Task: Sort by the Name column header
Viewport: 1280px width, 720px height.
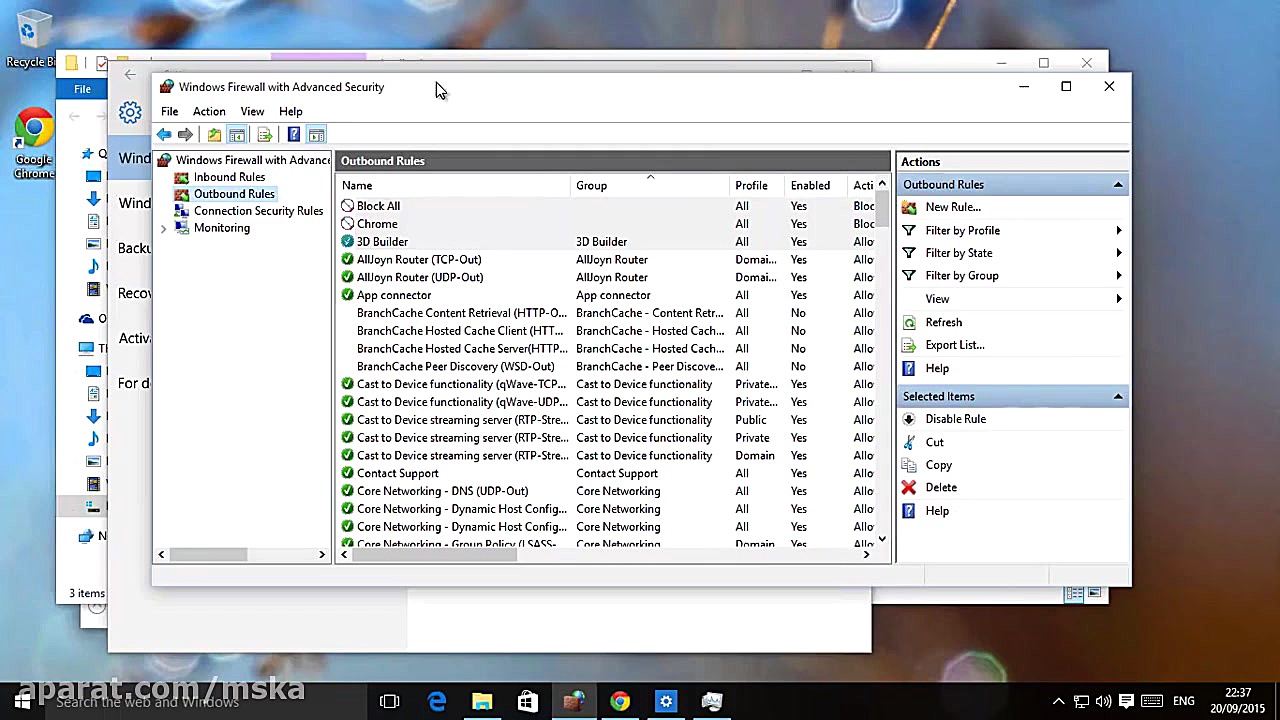Action: click(x=454, y=186)
